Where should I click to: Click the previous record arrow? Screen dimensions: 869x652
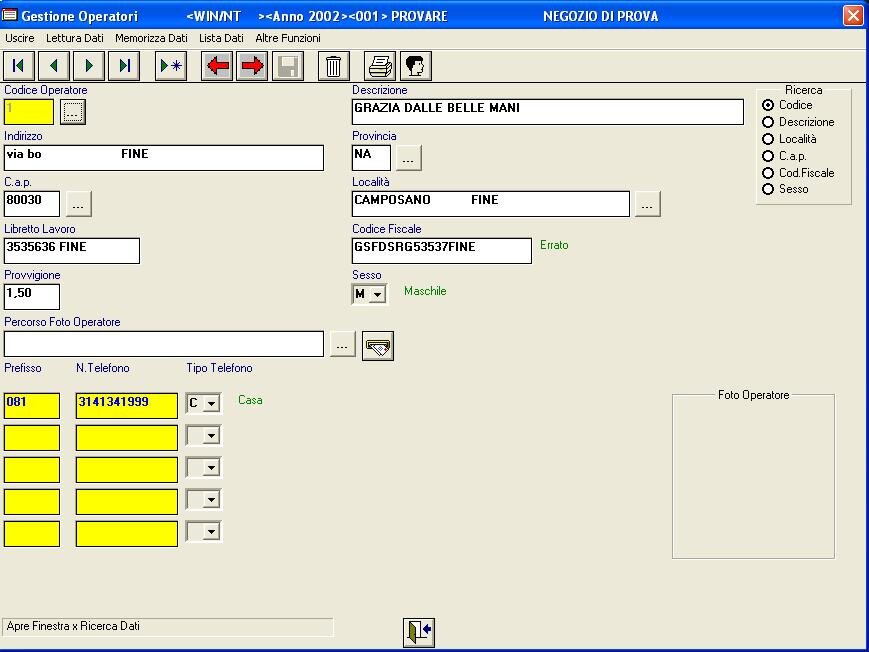[x=54, y=66]
